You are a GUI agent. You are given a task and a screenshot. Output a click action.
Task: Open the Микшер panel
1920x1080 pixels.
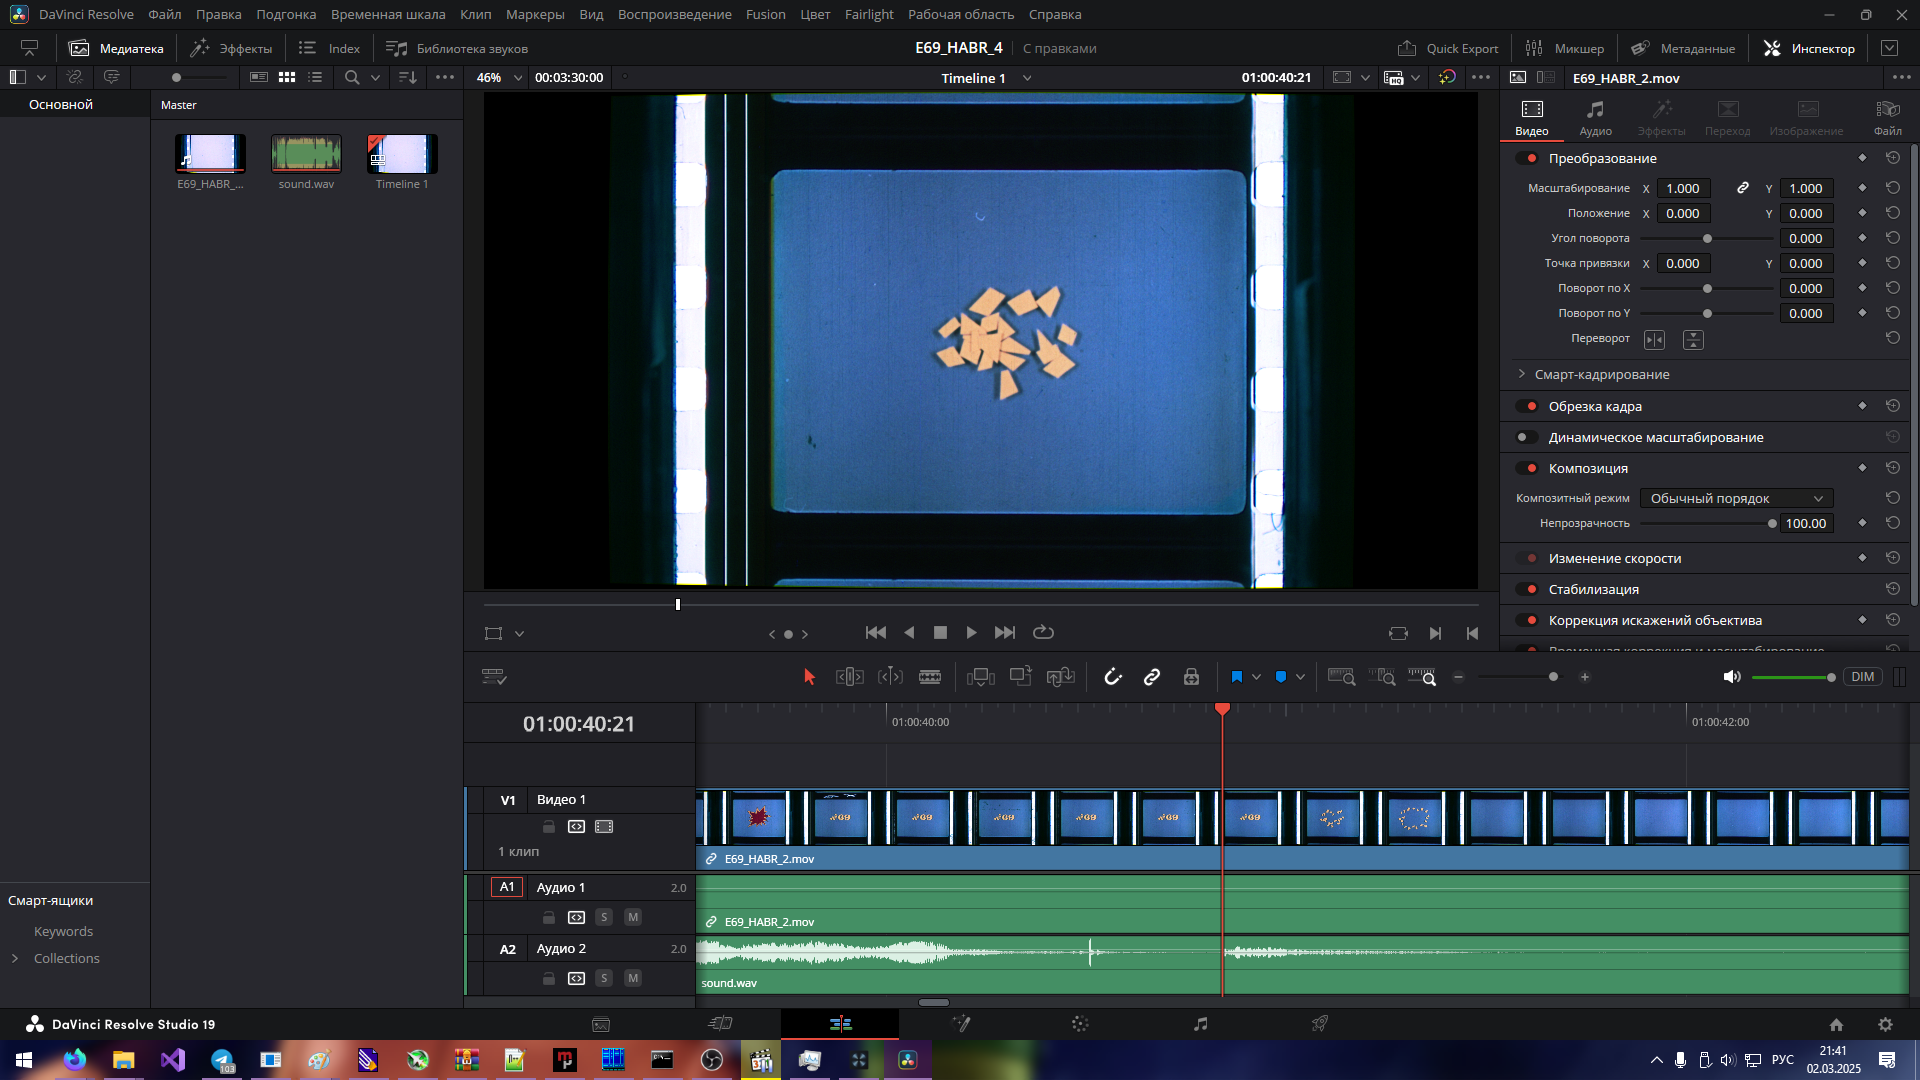[x=1565, y=48]
